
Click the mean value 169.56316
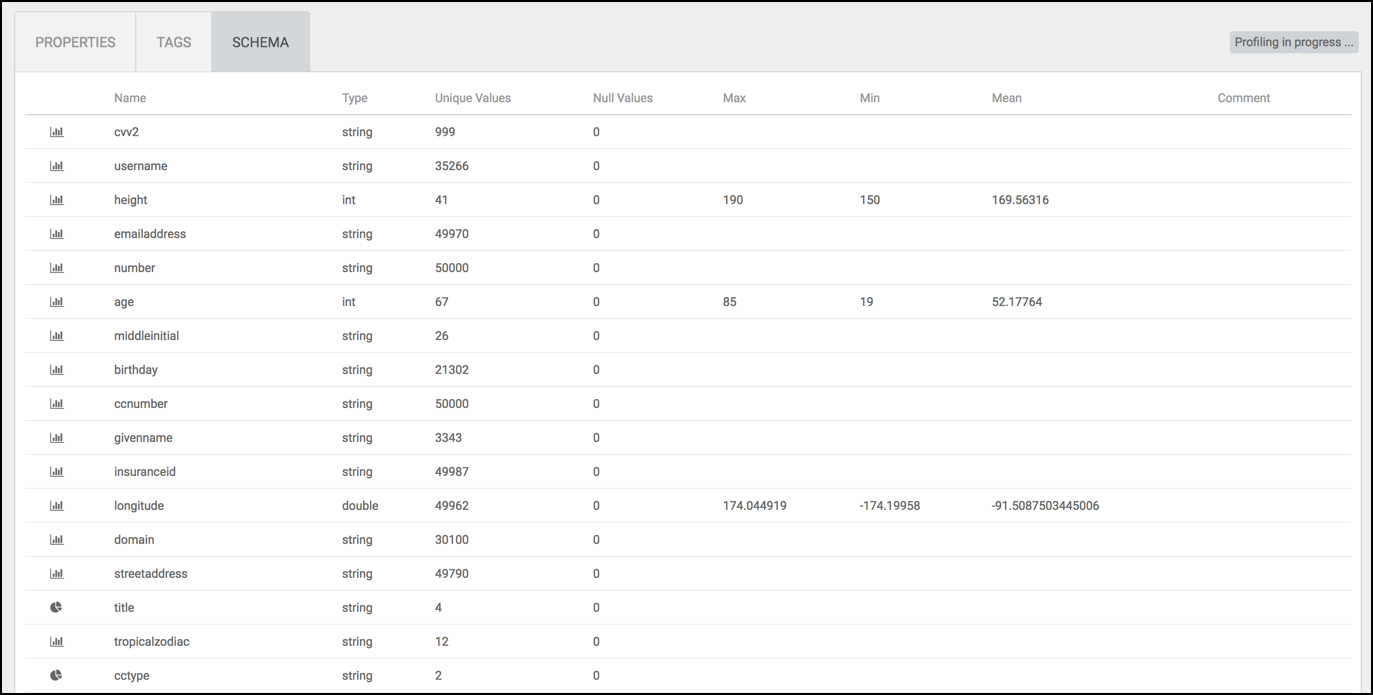pyautogui.click(x=1020, y=200)
